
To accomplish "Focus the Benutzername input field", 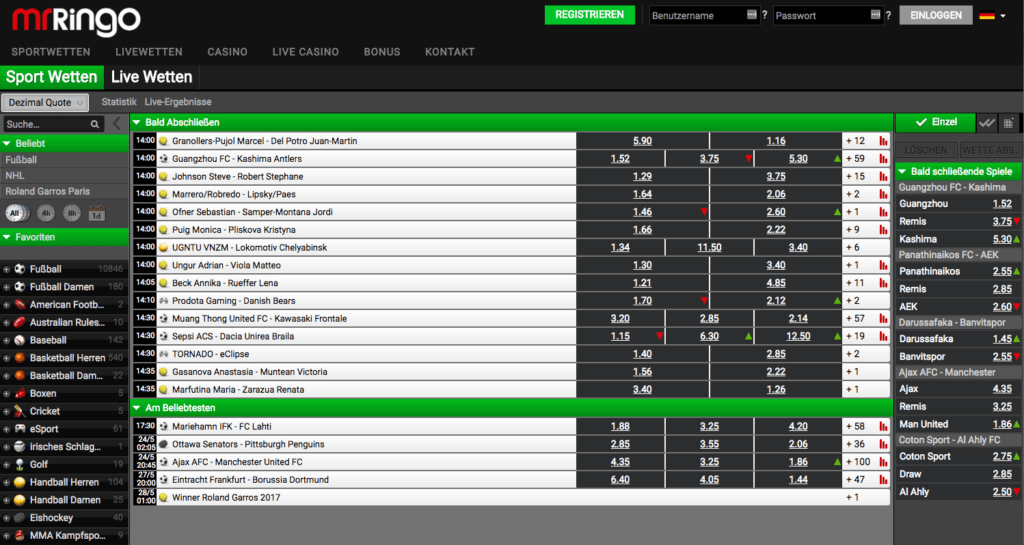I will (704, 15).
